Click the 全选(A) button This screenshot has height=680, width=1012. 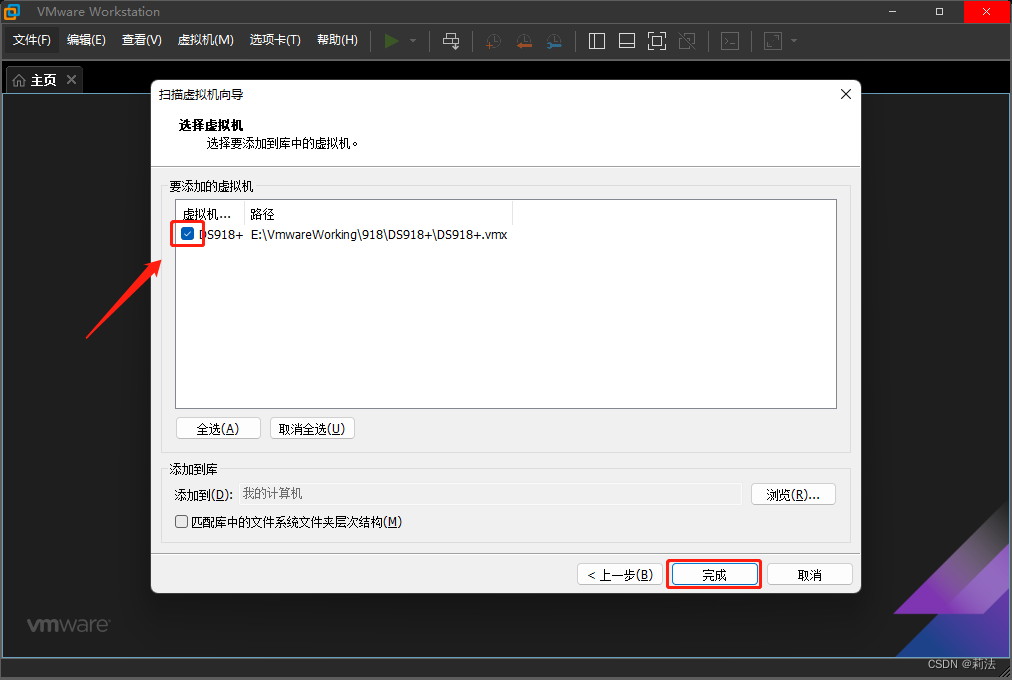pyautogui.click(x=218, y=428)
